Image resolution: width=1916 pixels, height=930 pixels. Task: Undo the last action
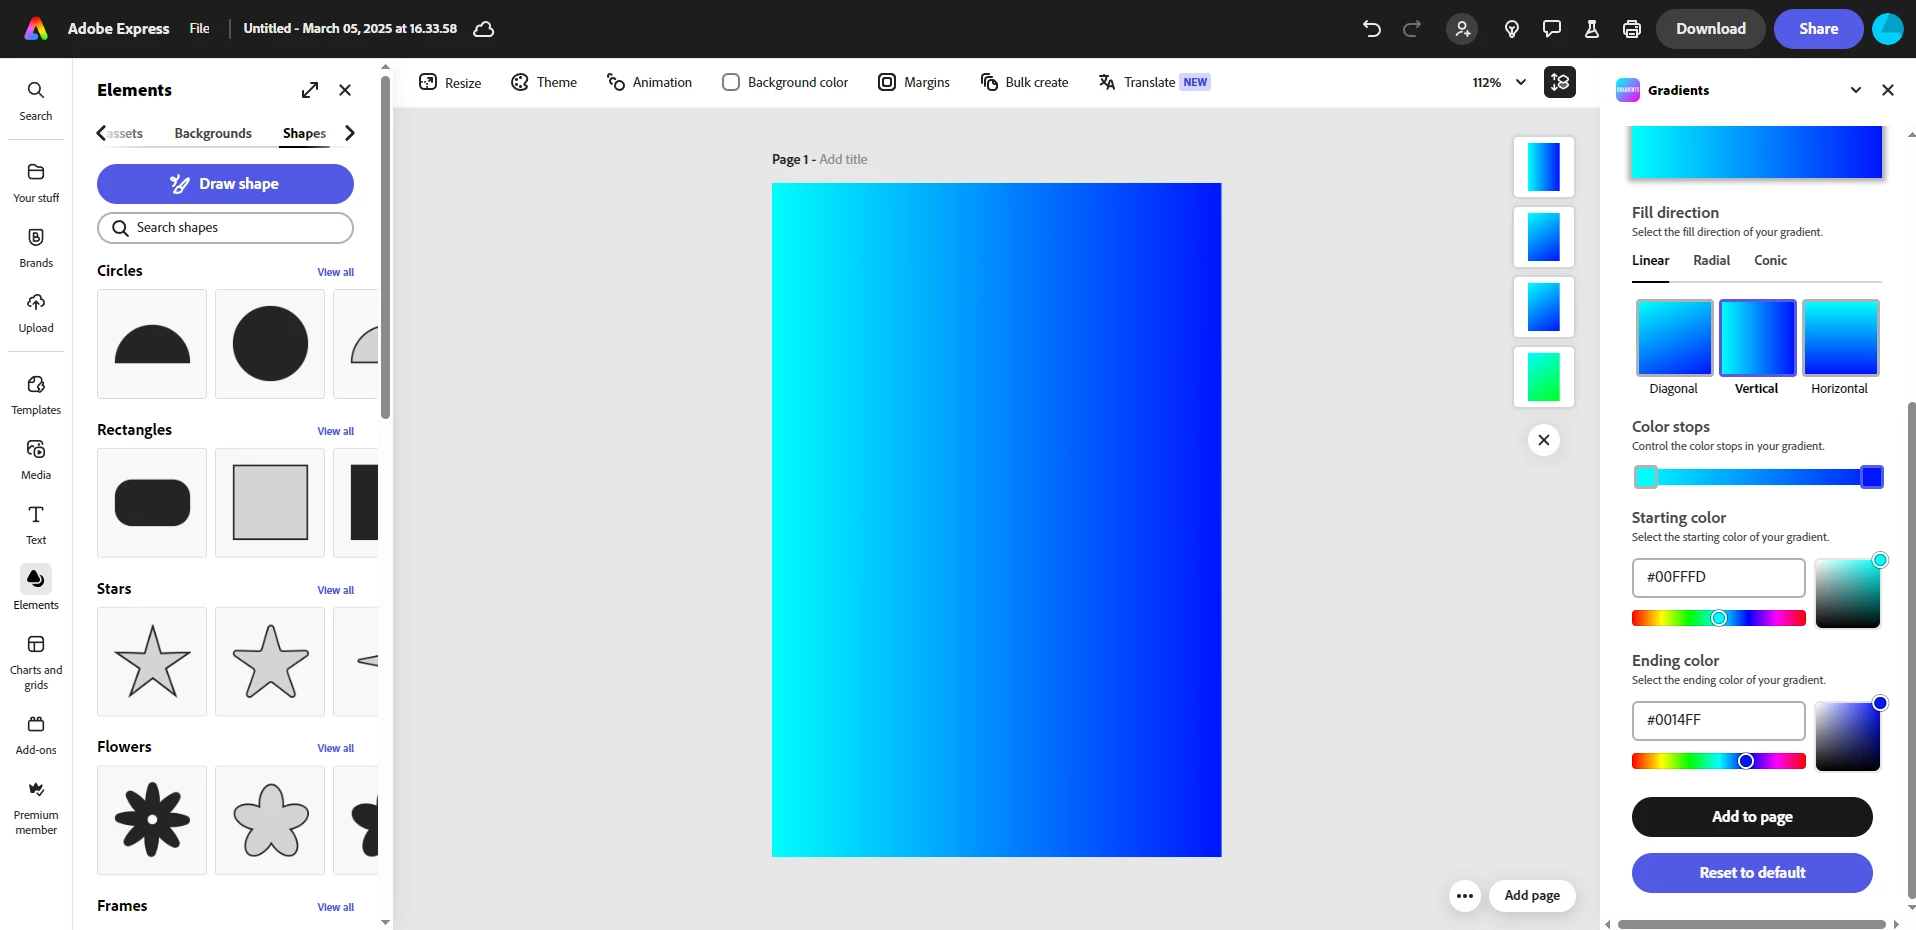tap(1372, 29)
